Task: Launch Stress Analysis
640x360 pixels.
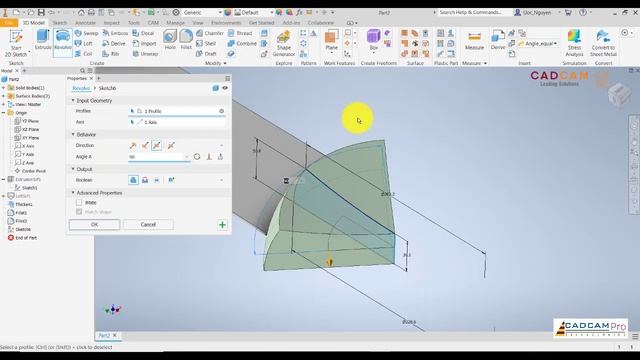Action: click(574, 43)
